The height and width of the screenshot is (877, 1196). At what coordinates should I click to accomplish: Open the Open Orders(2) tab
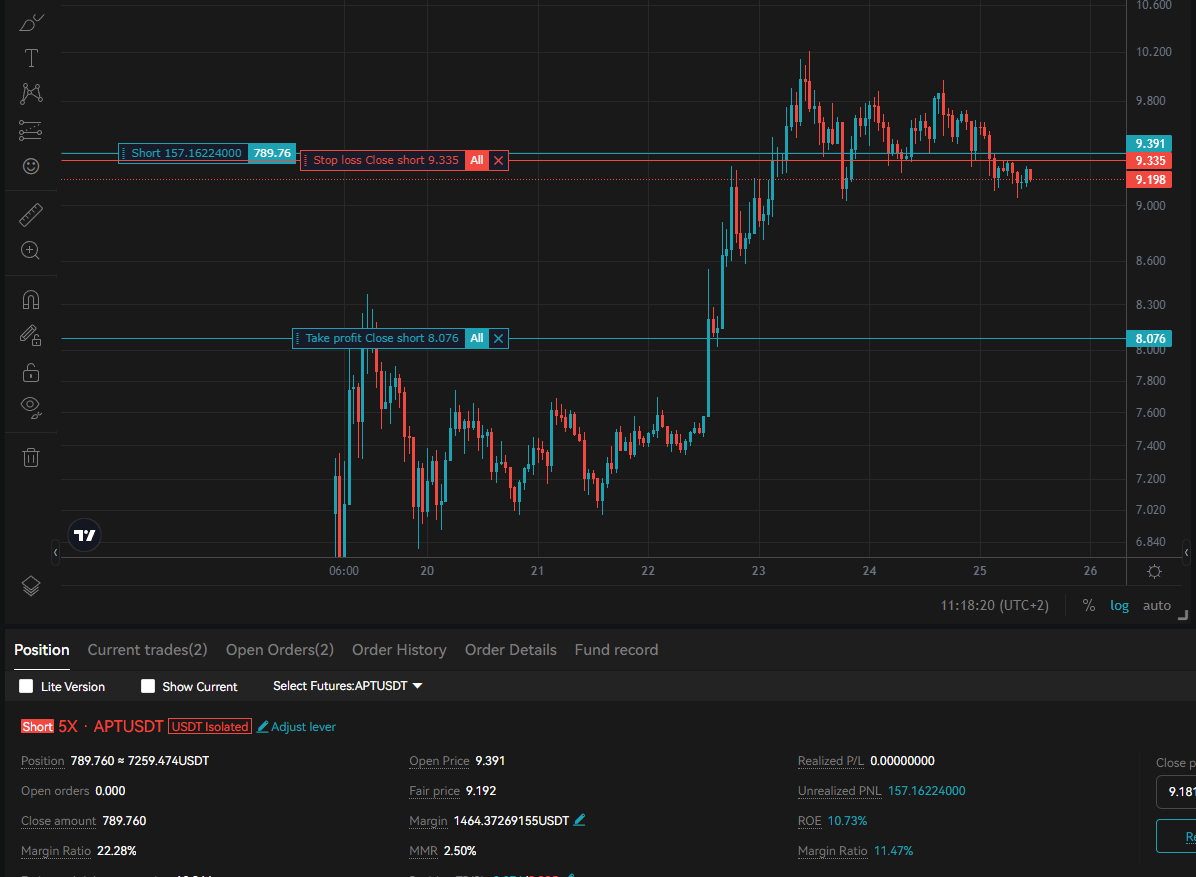280,650
